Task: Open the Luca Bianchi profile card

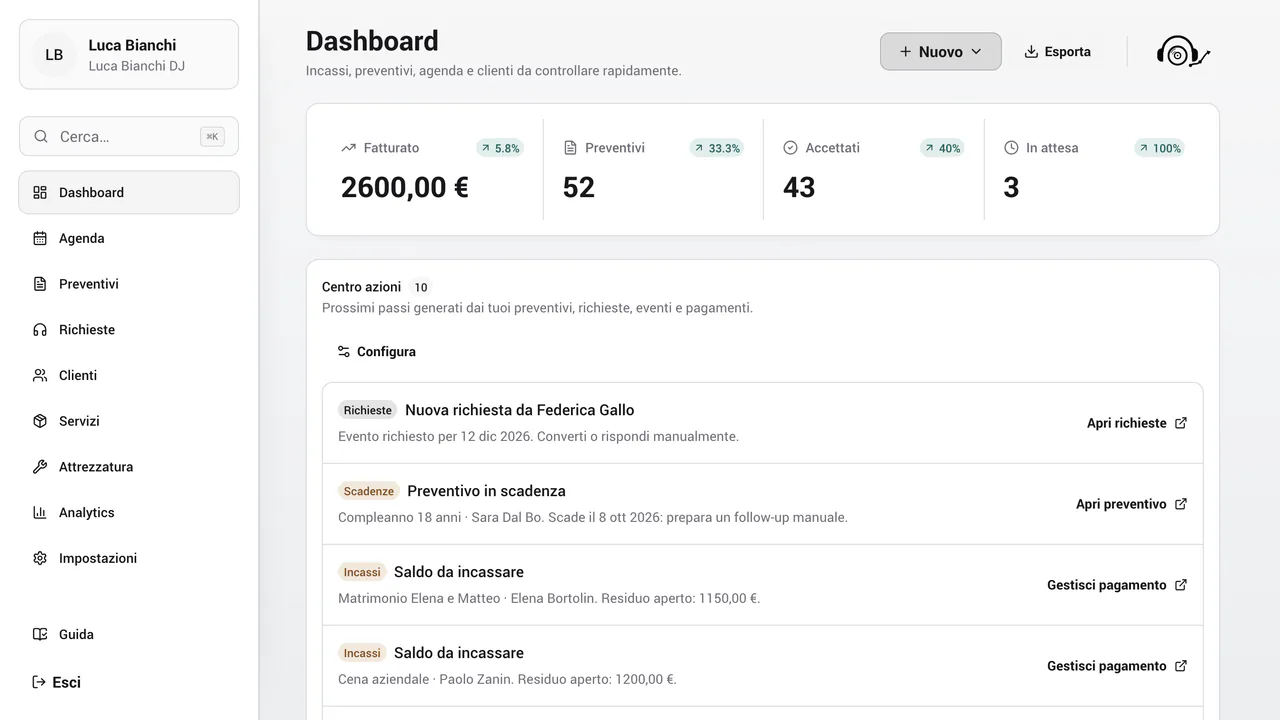Action: click(x=129, y=54)
